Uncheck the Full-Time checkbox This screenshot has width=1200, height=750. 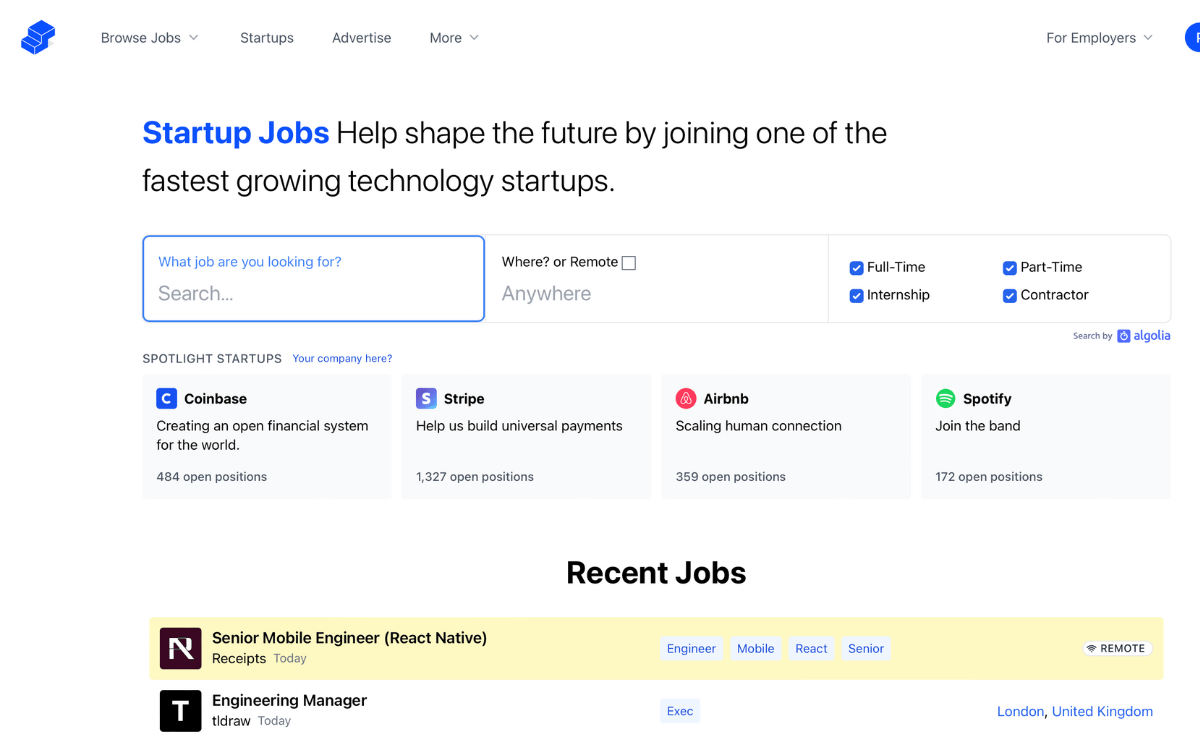[x=856, y=268]
